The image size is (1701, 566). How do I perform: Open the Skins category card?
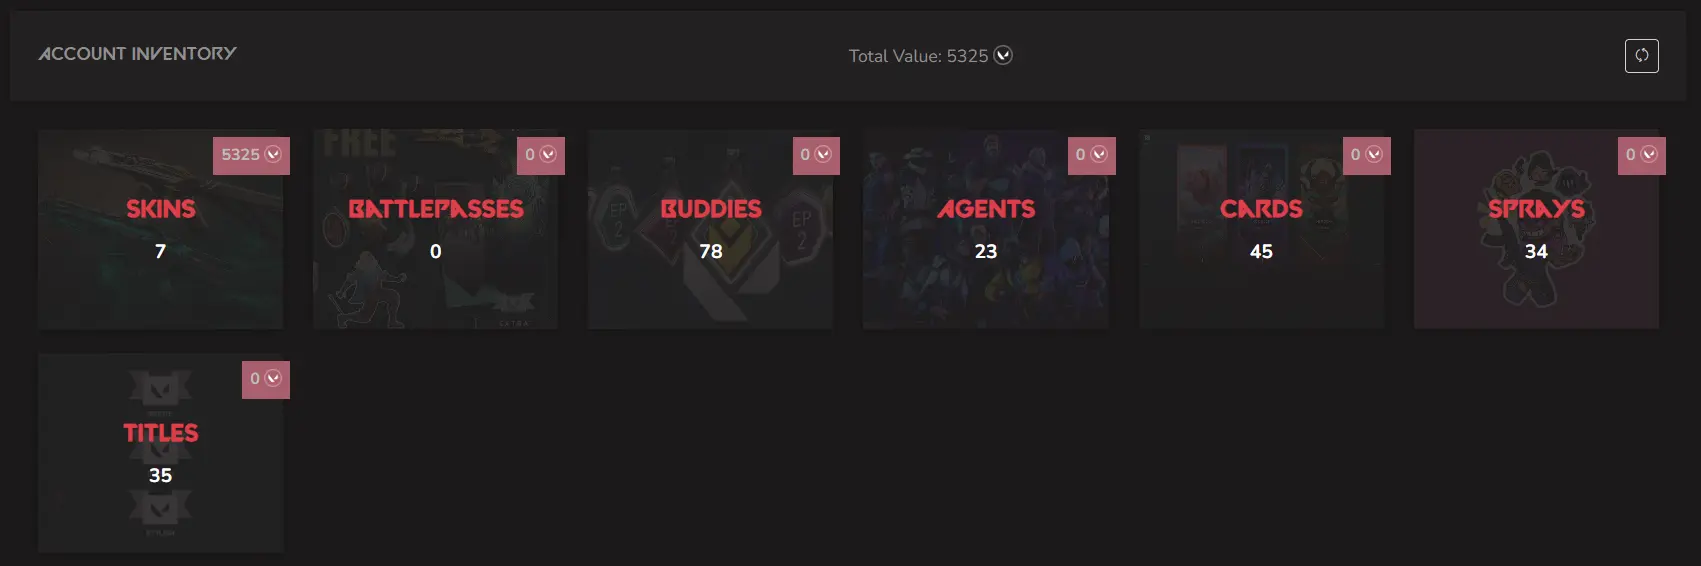160,229
